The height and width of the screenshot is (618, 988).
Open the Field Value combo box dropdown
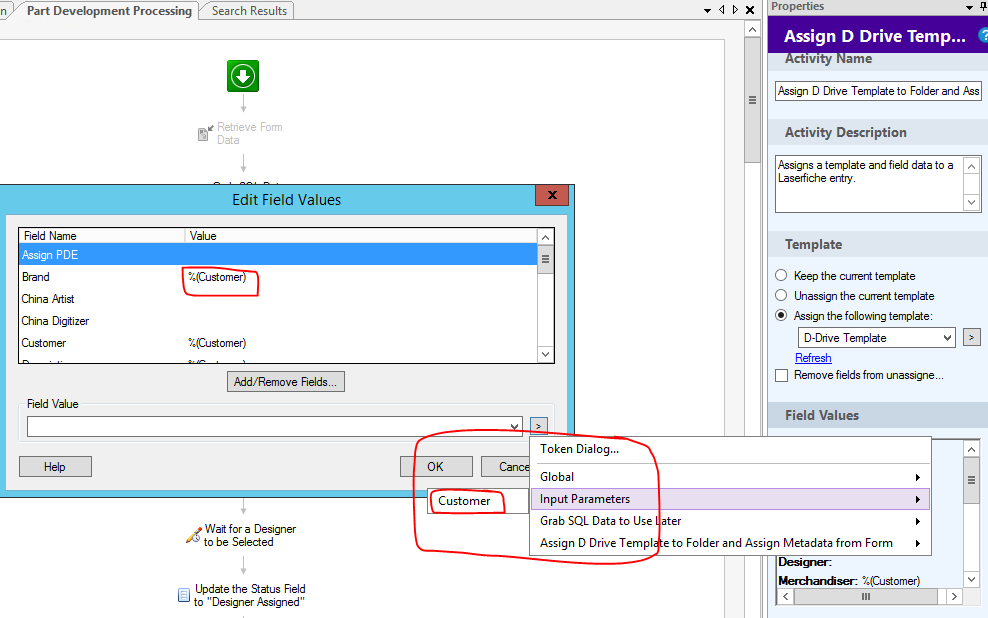[514, 426]
